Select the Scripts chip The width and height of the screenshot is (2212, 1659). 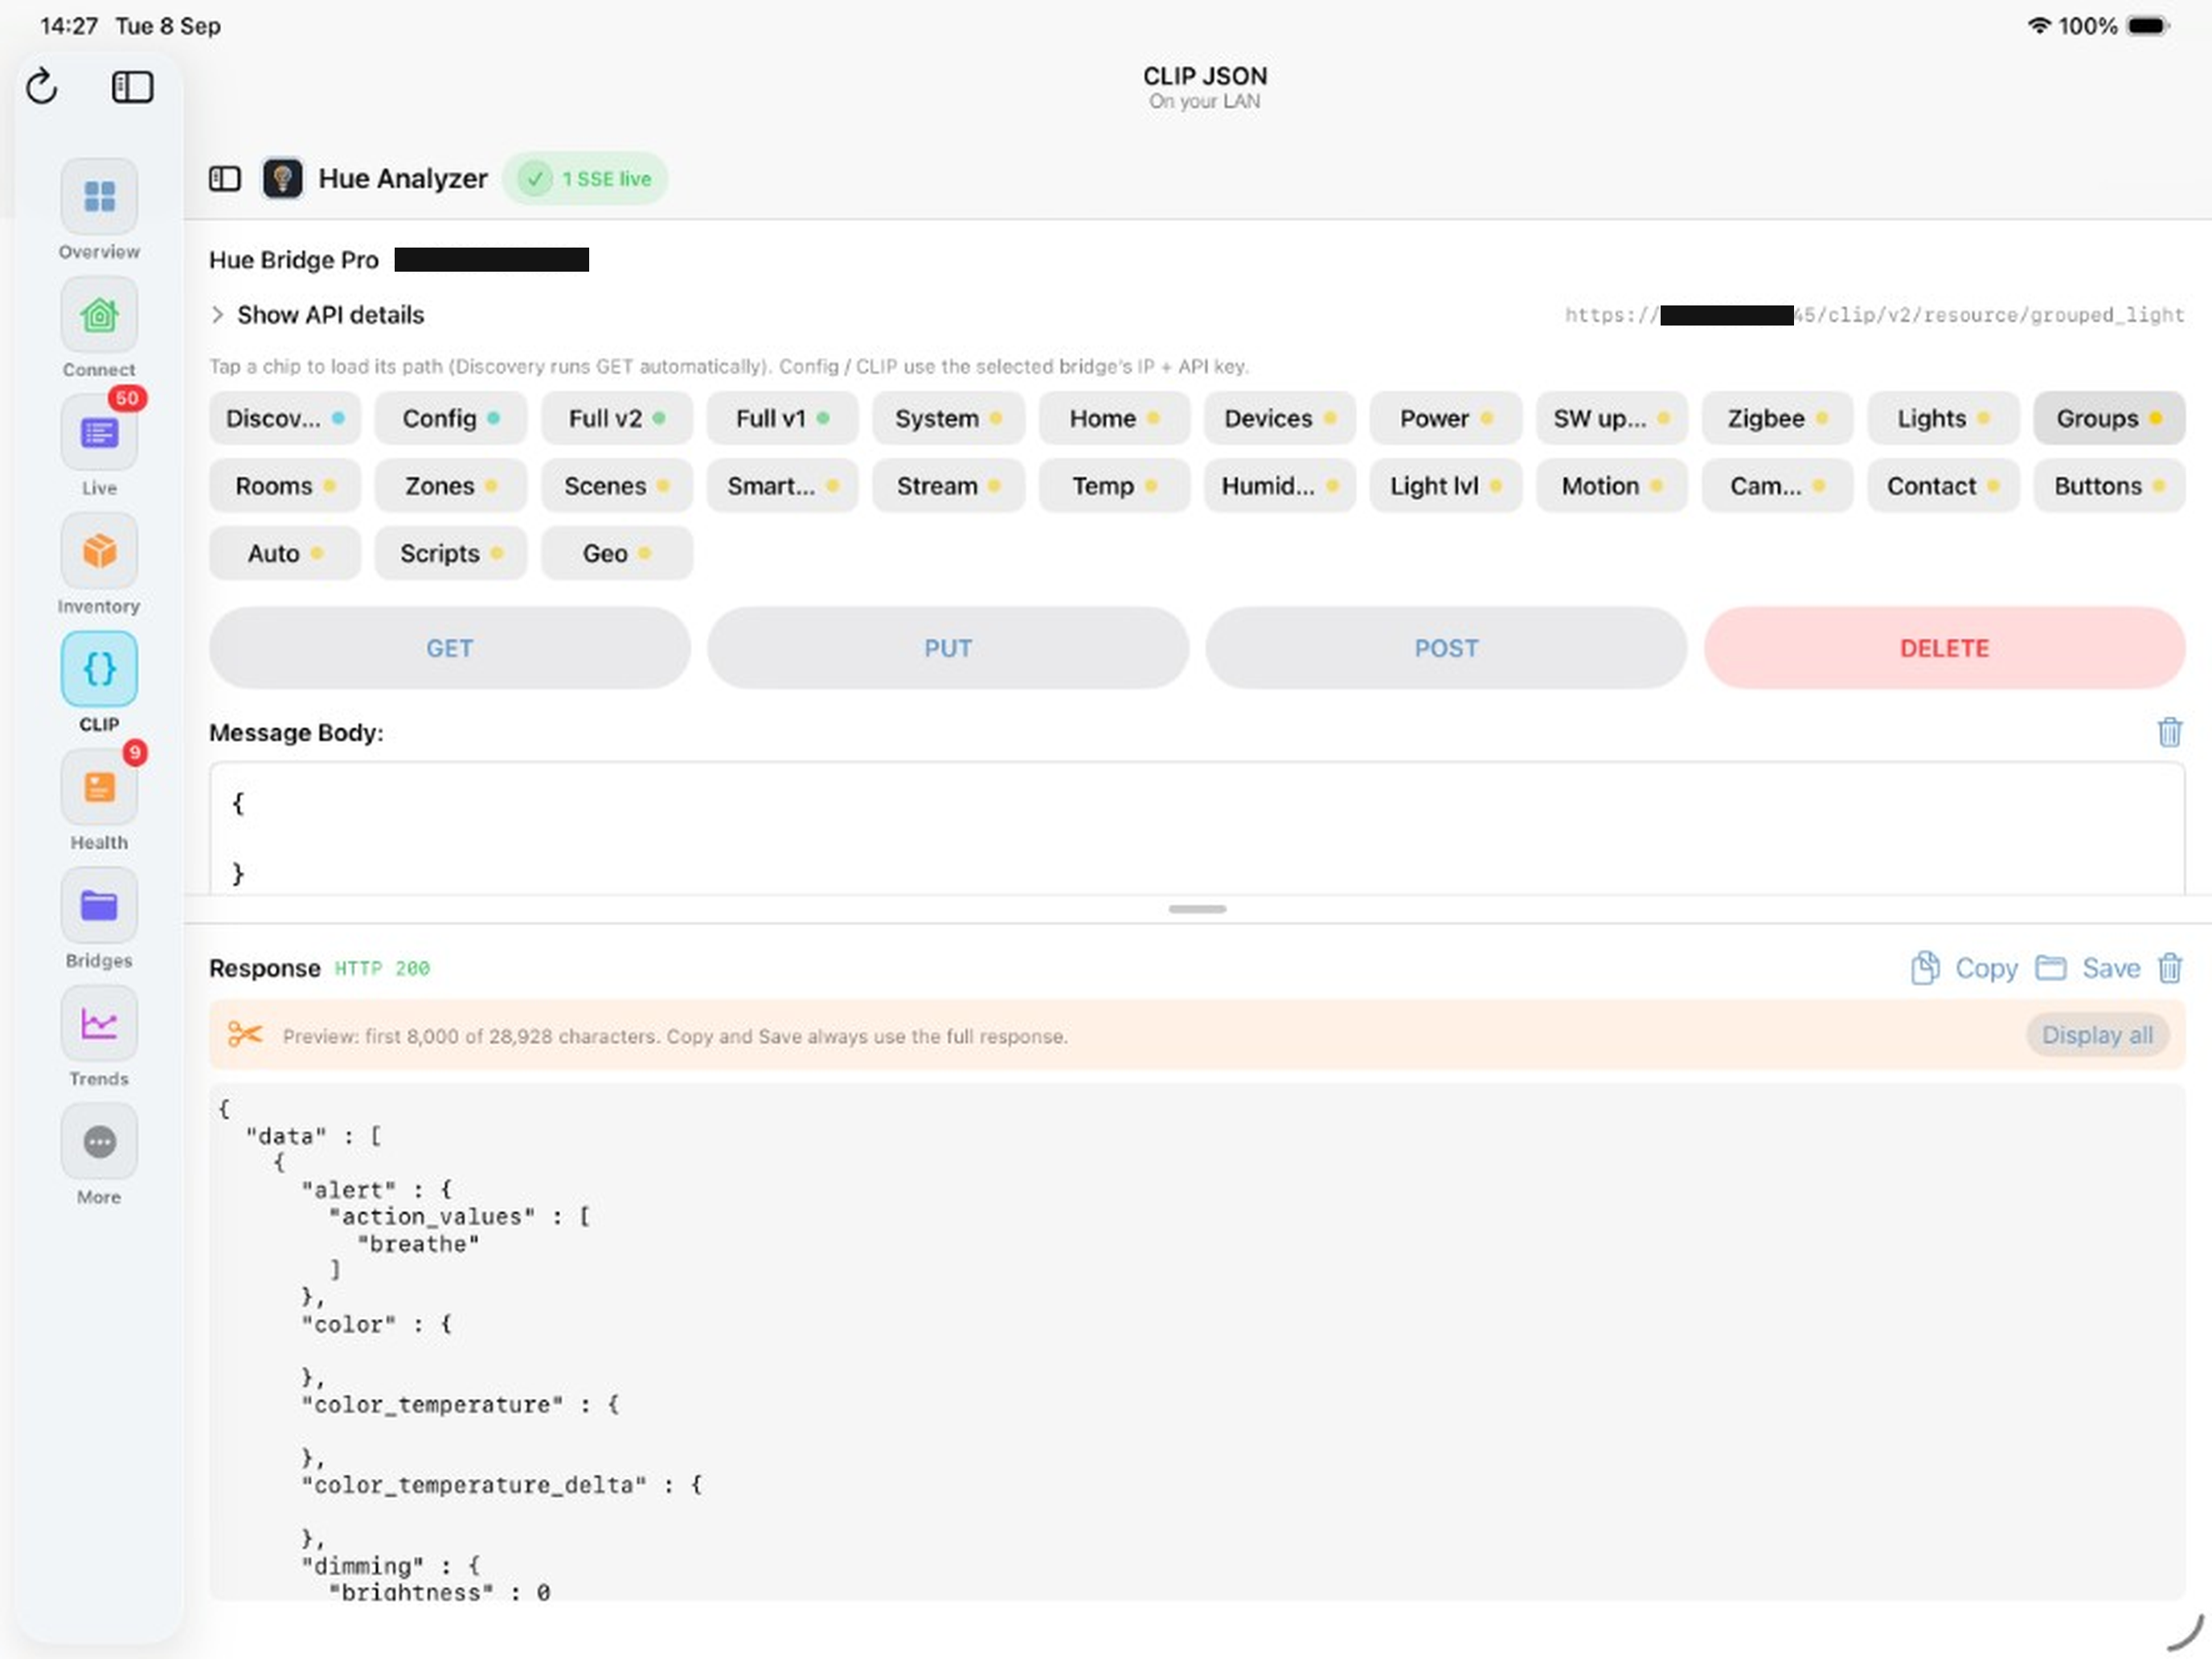pyautogui.click(x=450, y=553)
